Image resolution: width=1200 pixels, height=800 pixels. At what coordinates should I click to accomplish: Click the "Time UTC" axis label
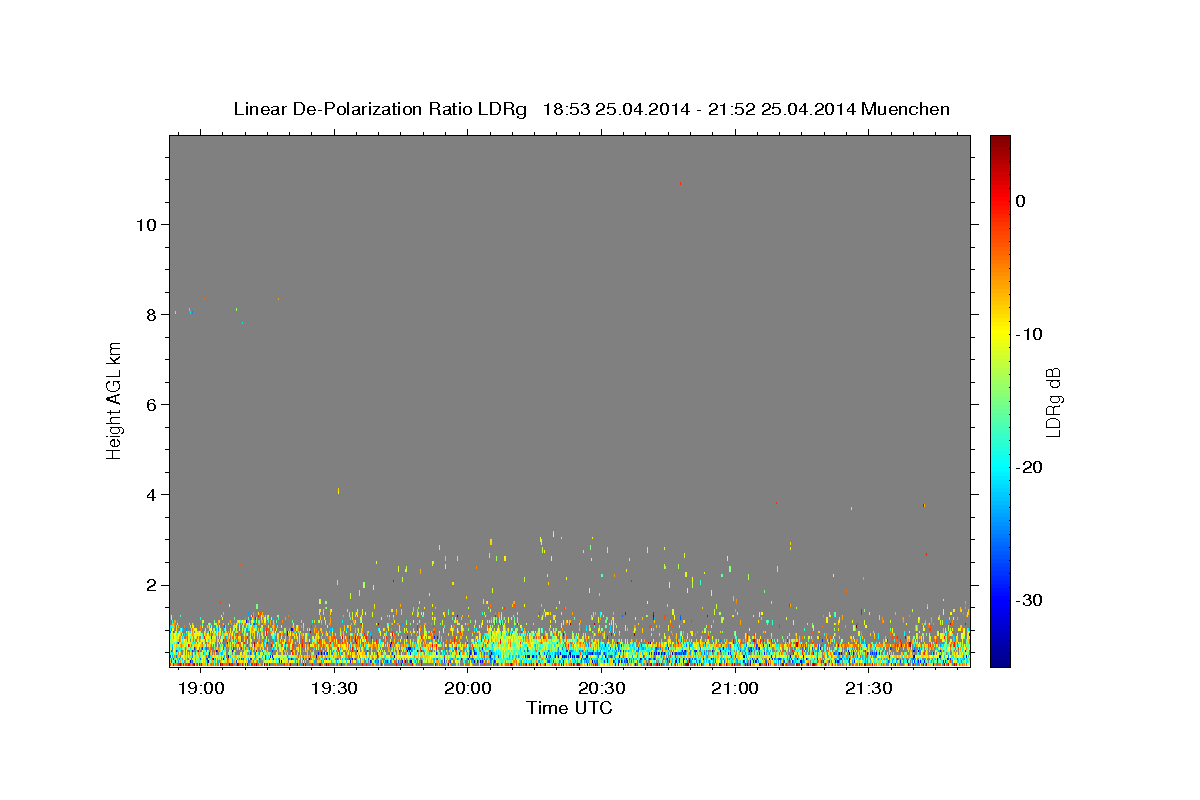[x=569, y=708]
